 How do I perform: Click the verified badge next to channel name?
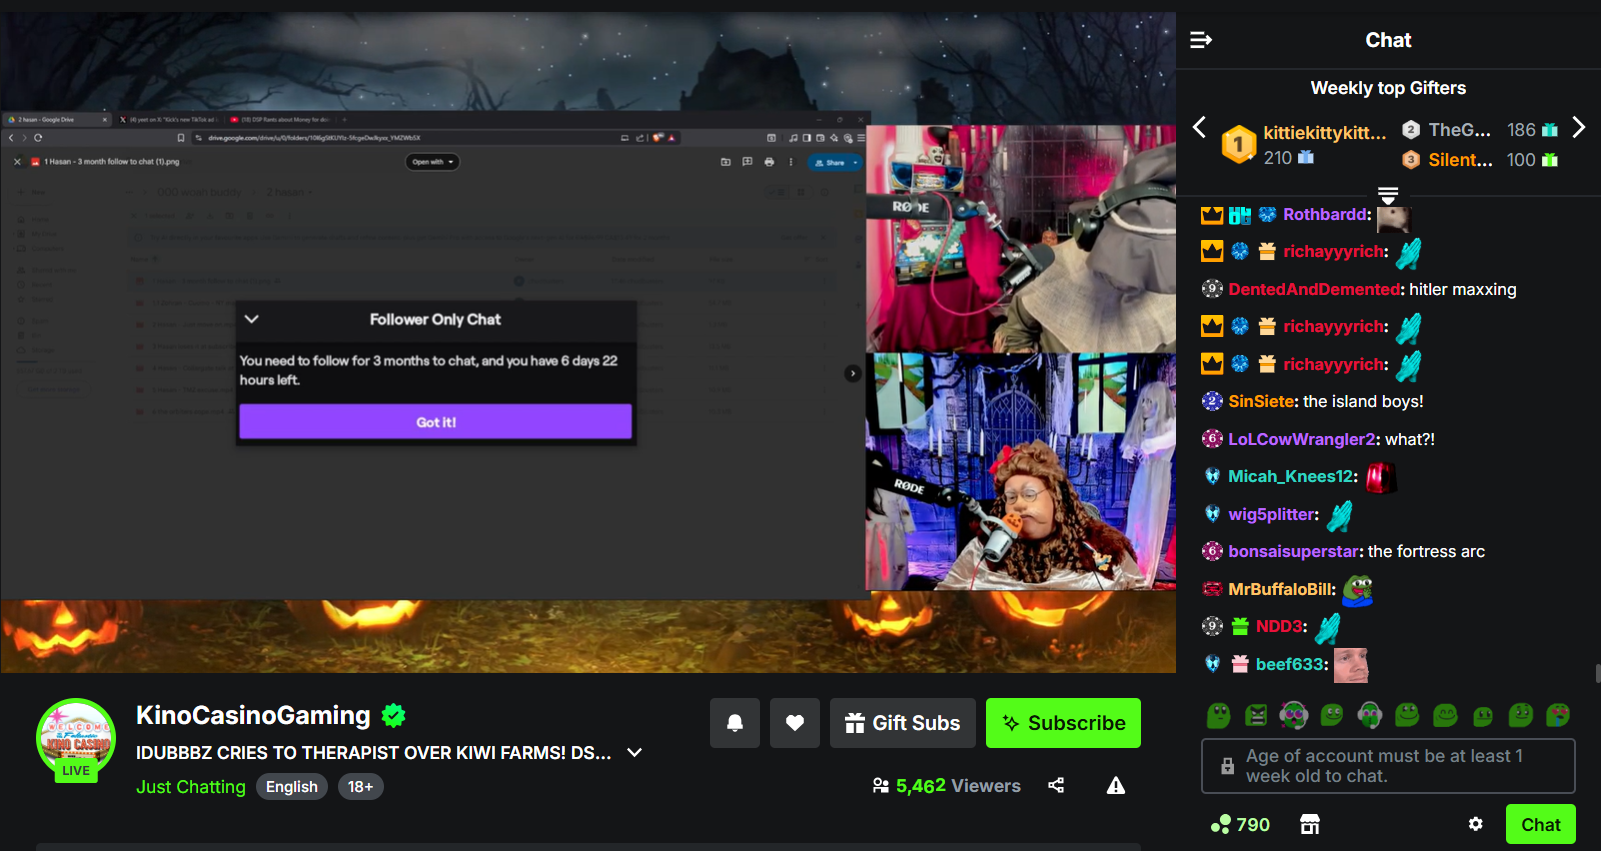(x=394, y=716)
